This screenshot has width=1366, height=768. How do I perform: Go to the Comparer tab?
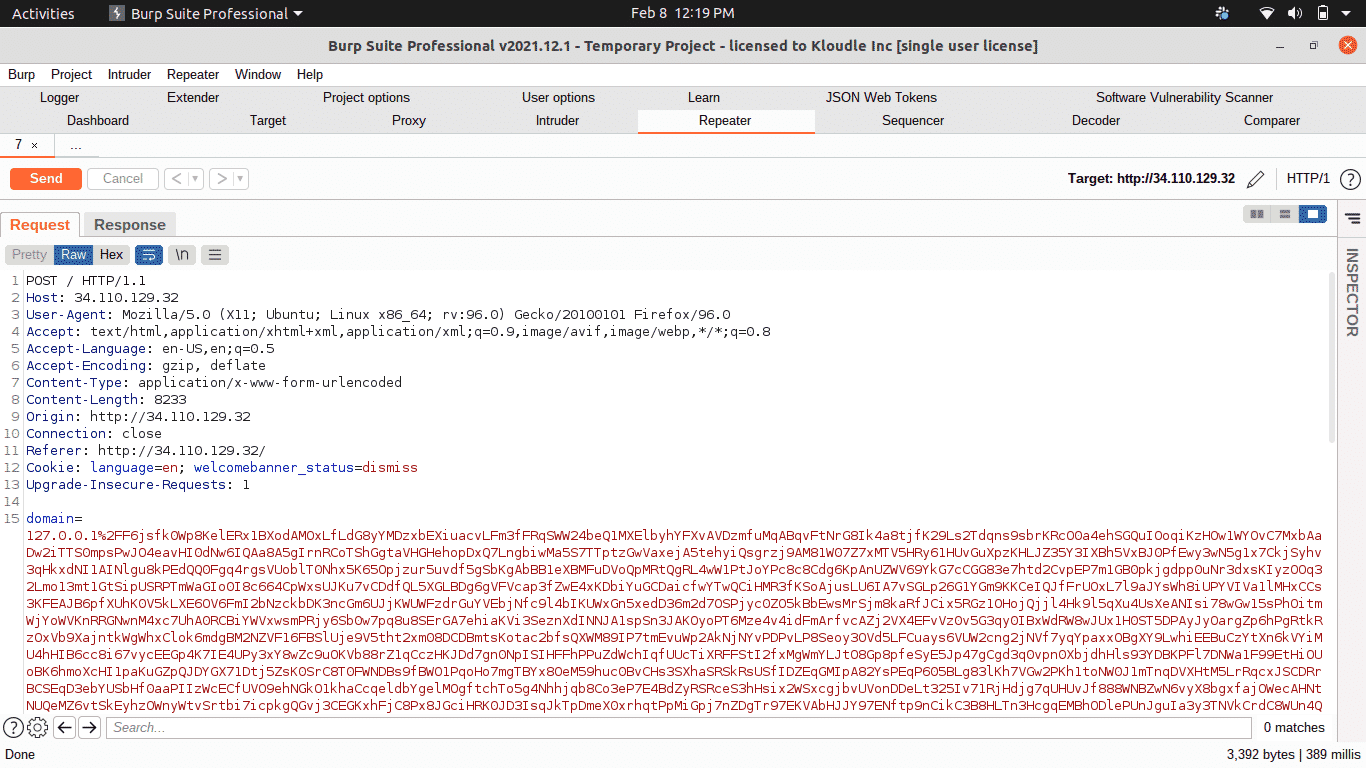pyautogui.click(x=1272, y=121)
